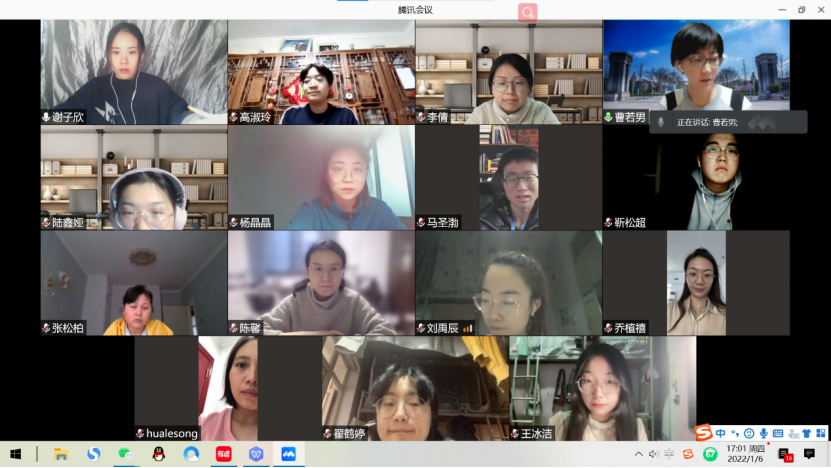Open Sogou skin shirt icon
This screenshot has height=468, width=831.
(806, 433)
